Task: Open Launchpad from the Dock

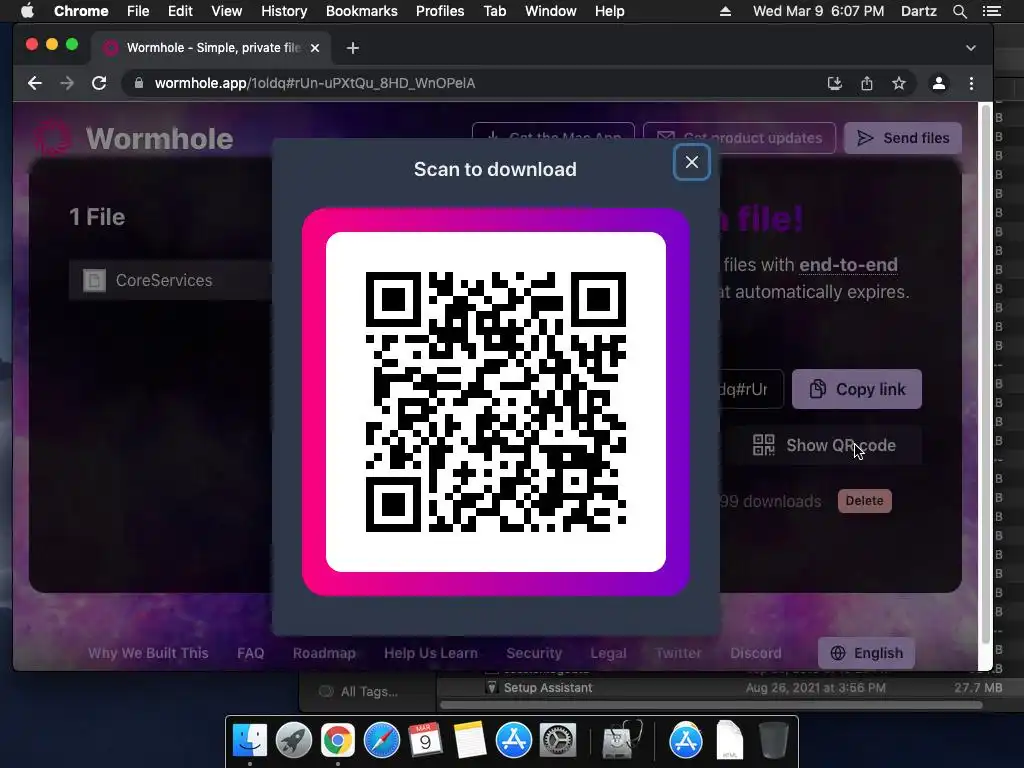Action: [294, 741]
